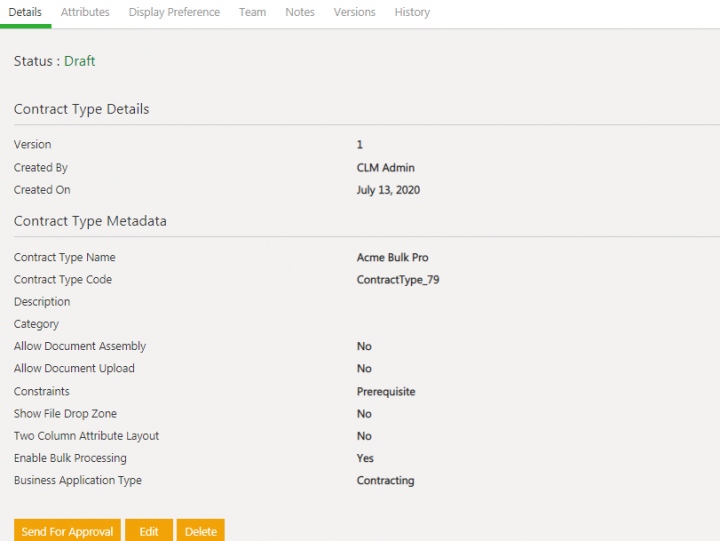
Task: Select the Version value 1
Action: (x=360, y=145)
